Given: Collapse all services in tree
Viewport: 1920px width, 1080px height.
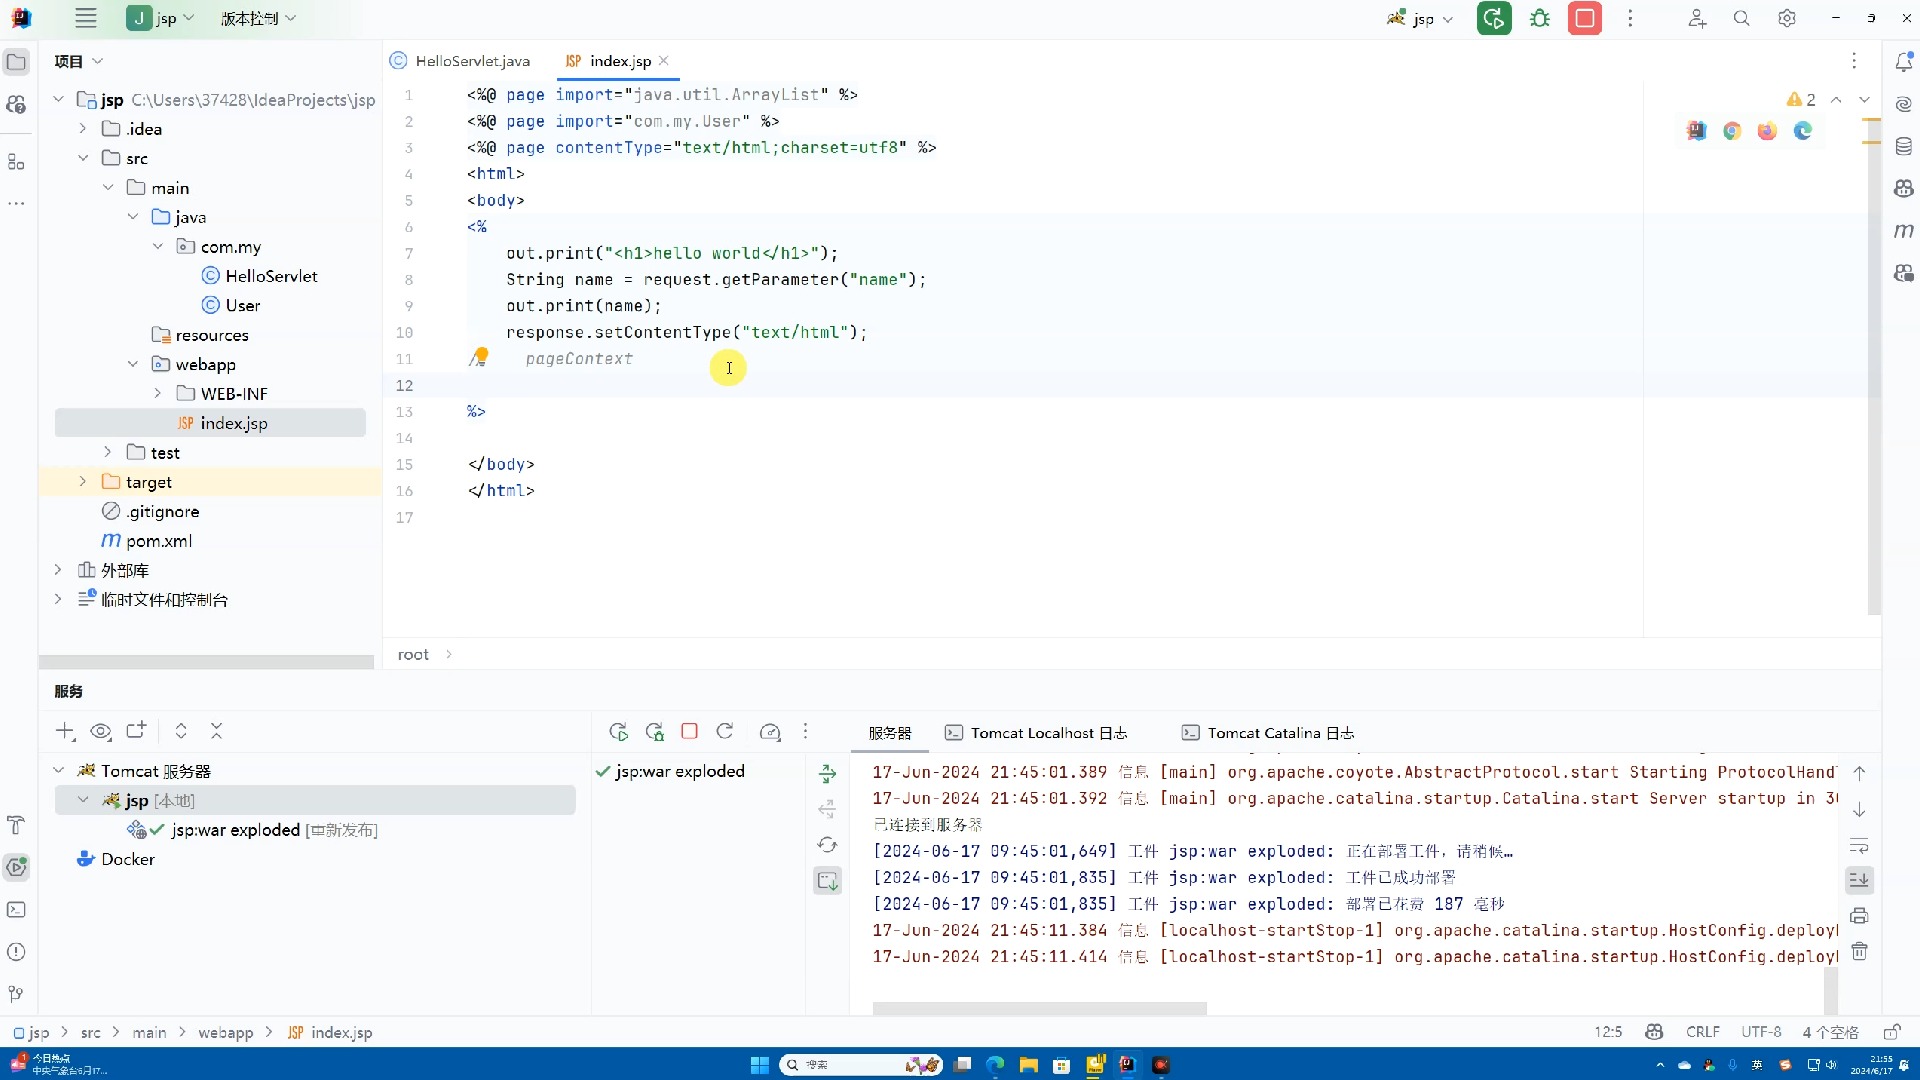Looking at the screenshot, I should click(216, 731).
